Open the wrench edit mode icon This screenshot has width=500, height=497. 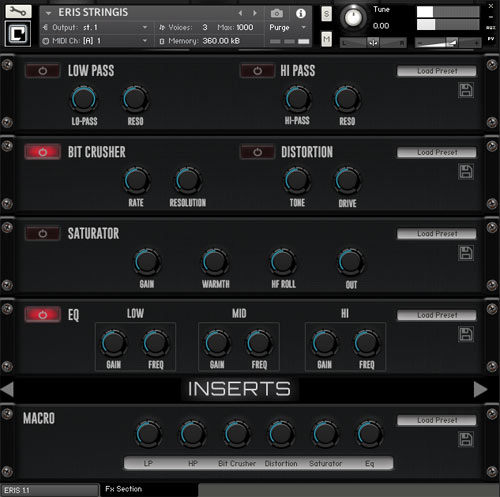18,11
